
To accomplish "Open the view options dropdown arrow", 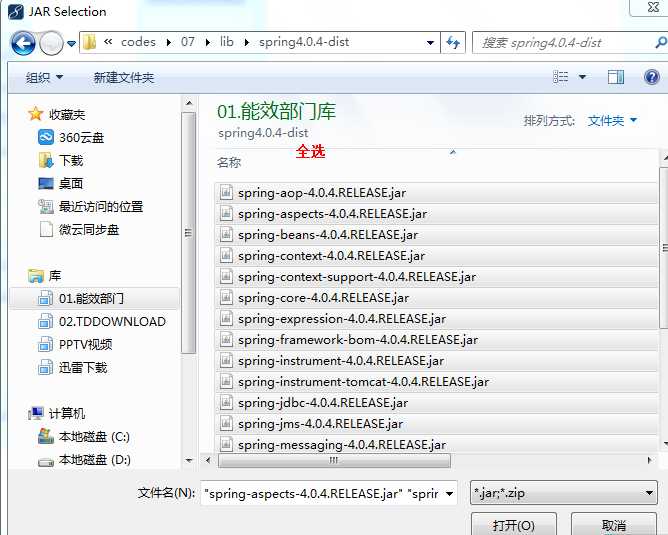I will 582,77.
